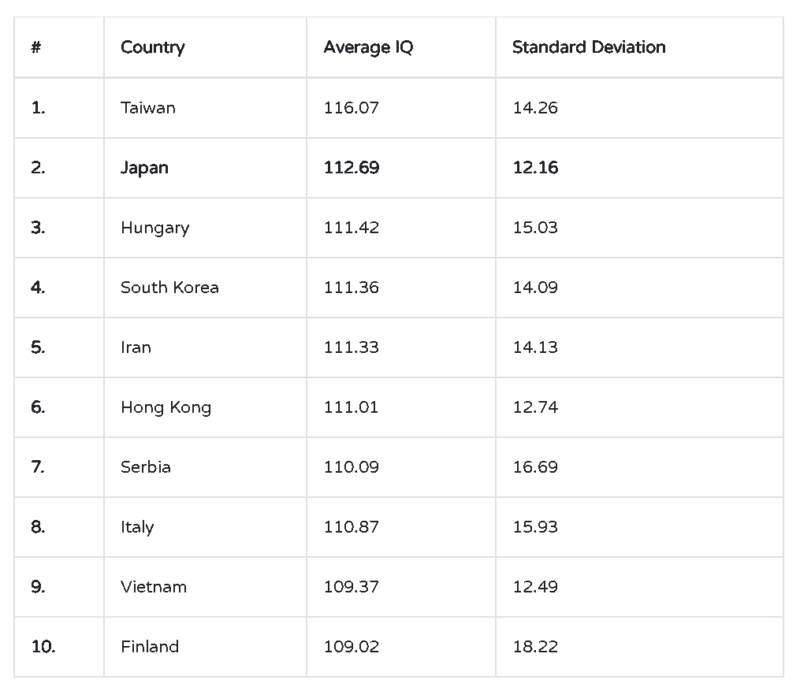
Task: Click Hungary's standard deviation 15.03
Action: pyautogui.click(x=535, y=227)
